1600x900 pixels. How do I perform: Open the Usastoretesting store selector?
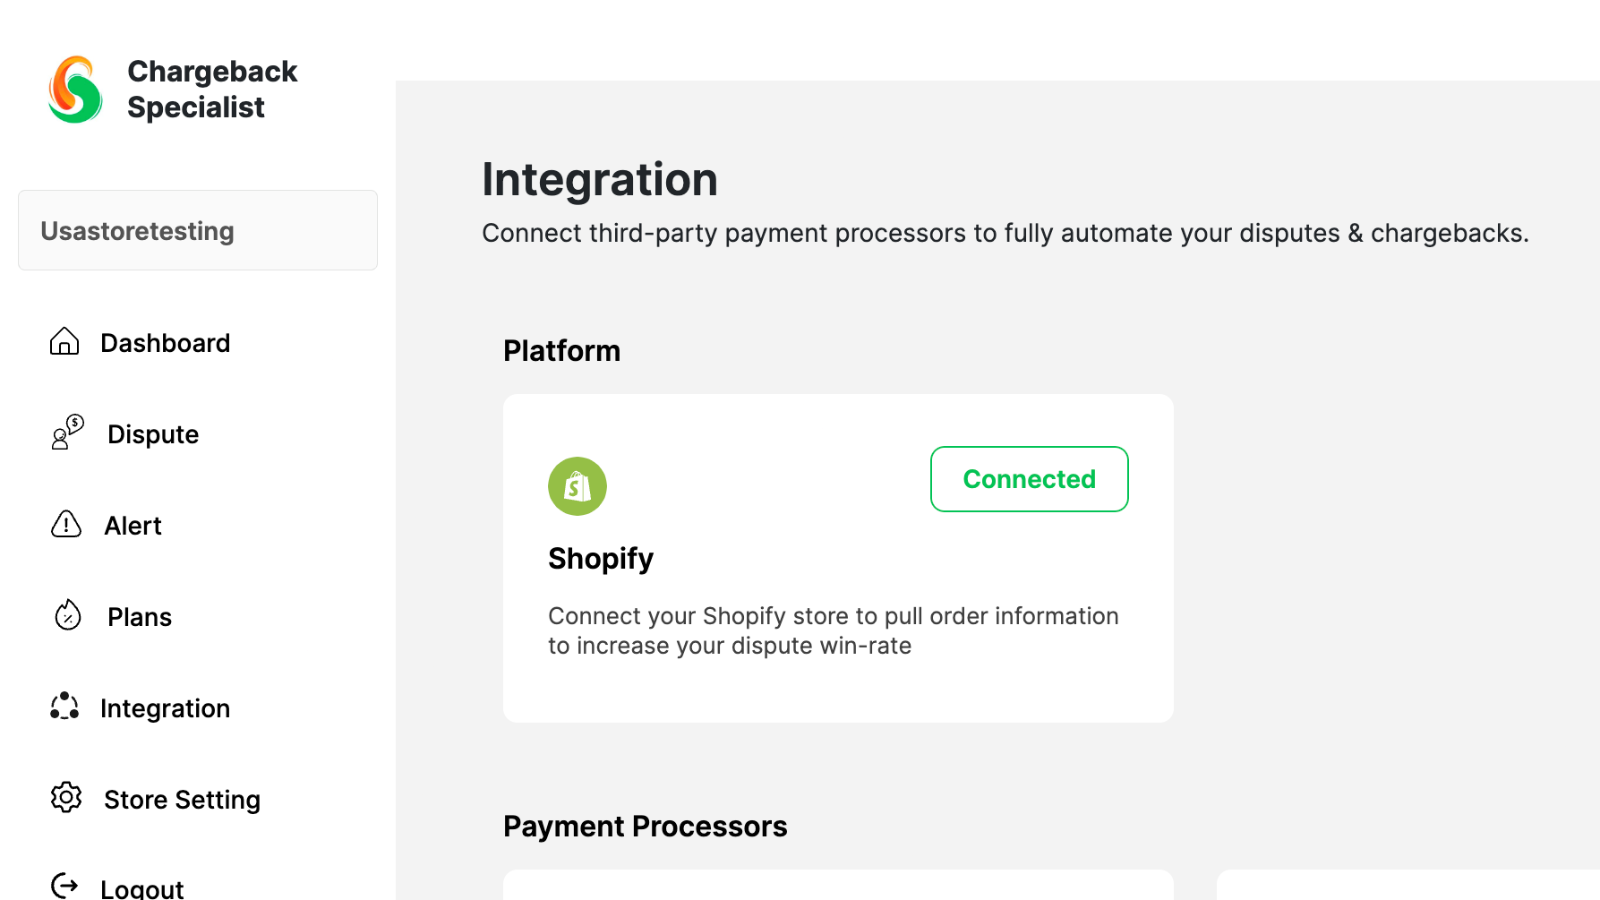pyautogui.click(x=198, y=231)
